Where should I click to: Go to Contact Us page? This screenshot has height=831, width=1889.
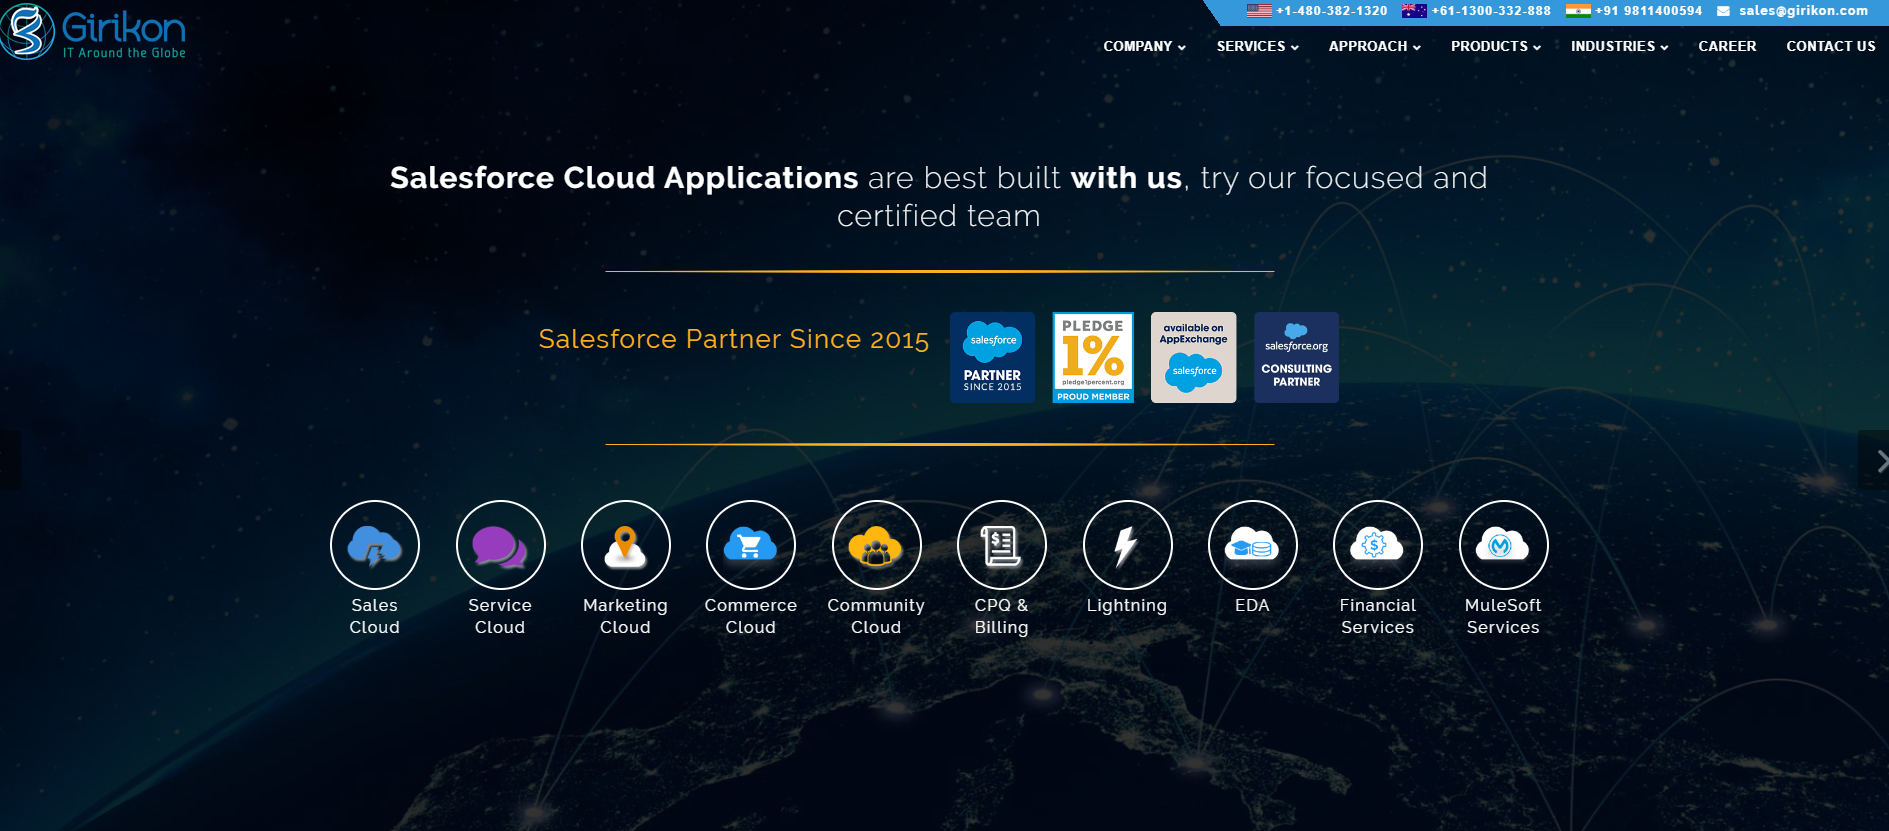[1831, 46]
